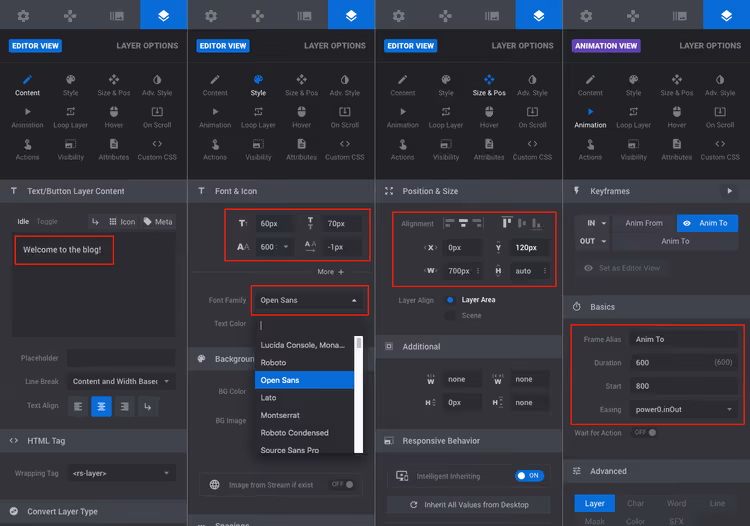The height and width of the screenshot is (526, 750).
Task: Open Attributes in Position & Size panel
Action: pos(489,150)
